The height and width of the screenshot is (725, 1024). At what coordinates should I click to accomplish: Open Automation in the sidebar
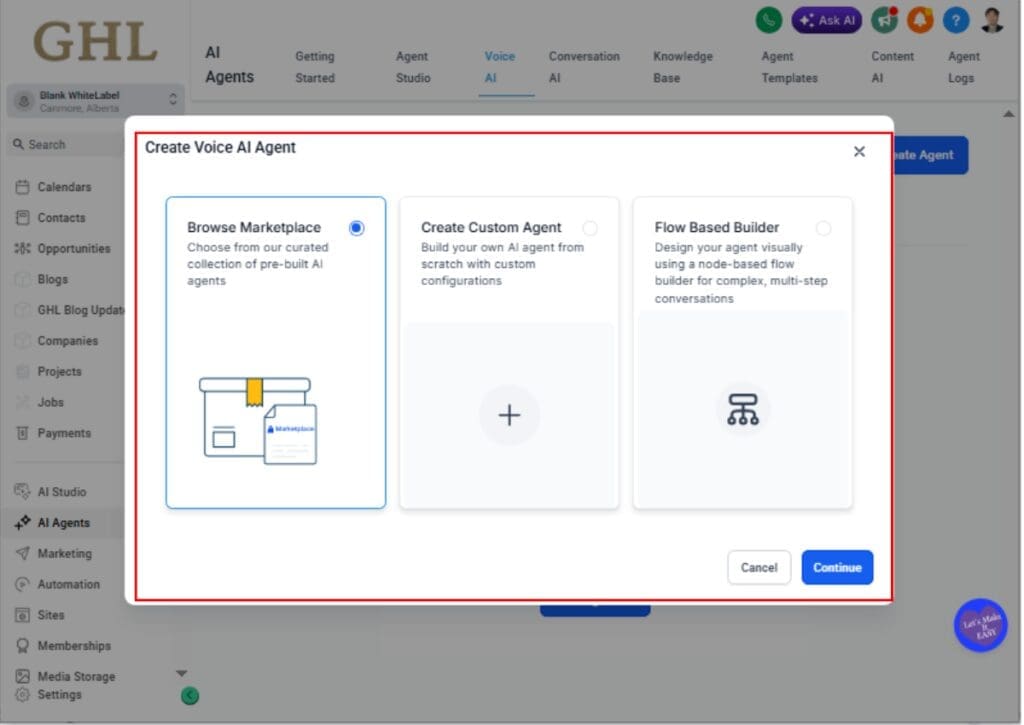tap(69, 584)
